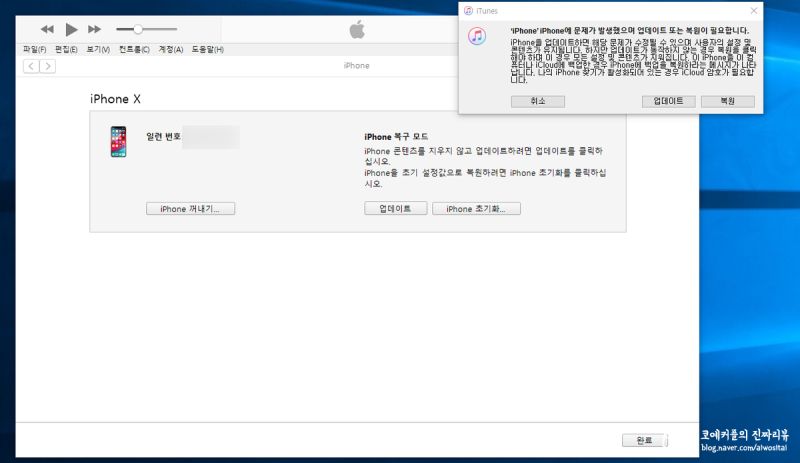Click the play button in iTunes

tap(71, 30)
